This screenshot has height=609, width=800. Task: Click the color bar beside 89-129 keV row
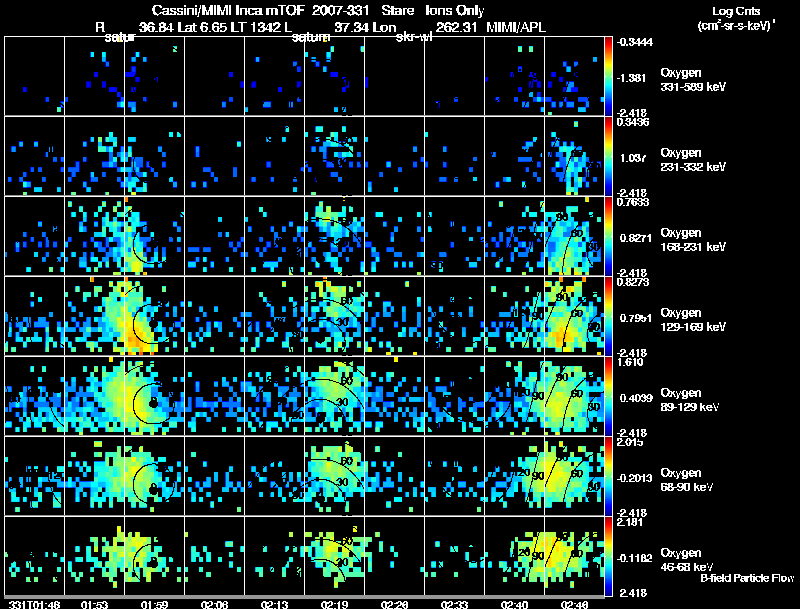tap(608, 396)
